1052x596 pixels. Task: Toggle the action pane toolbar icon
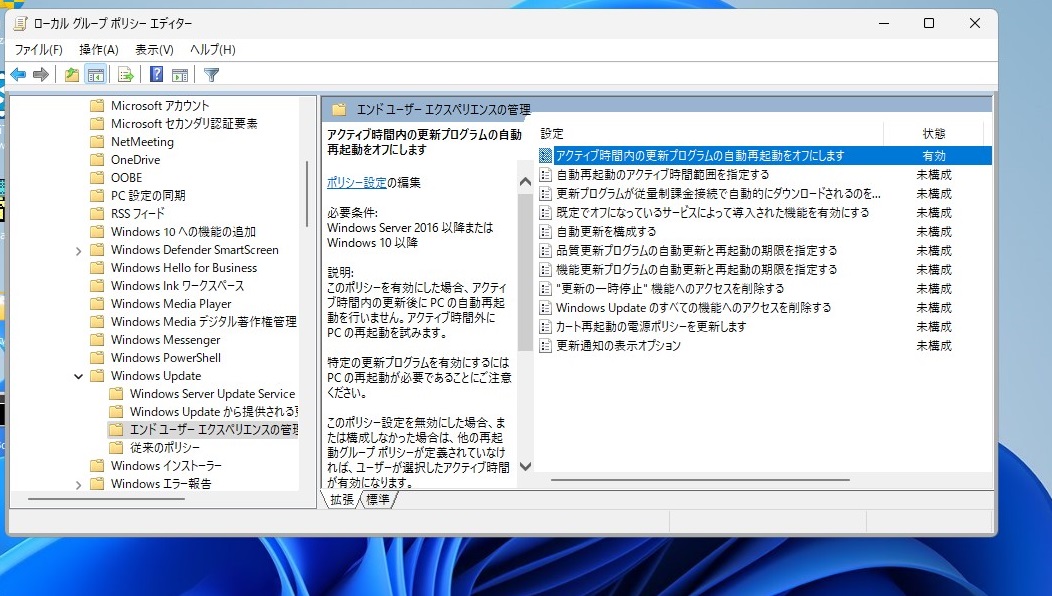click(180, 74)
